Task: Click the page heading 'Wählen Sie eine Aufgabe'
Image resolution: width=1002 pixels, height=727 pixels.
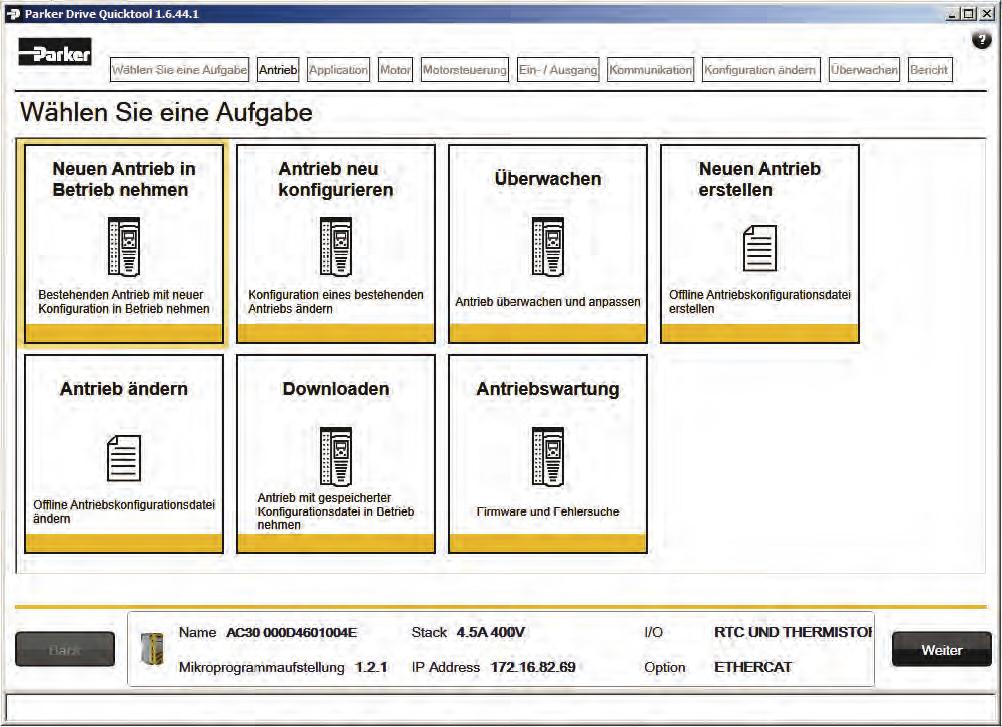Action: tap(166, 112)
